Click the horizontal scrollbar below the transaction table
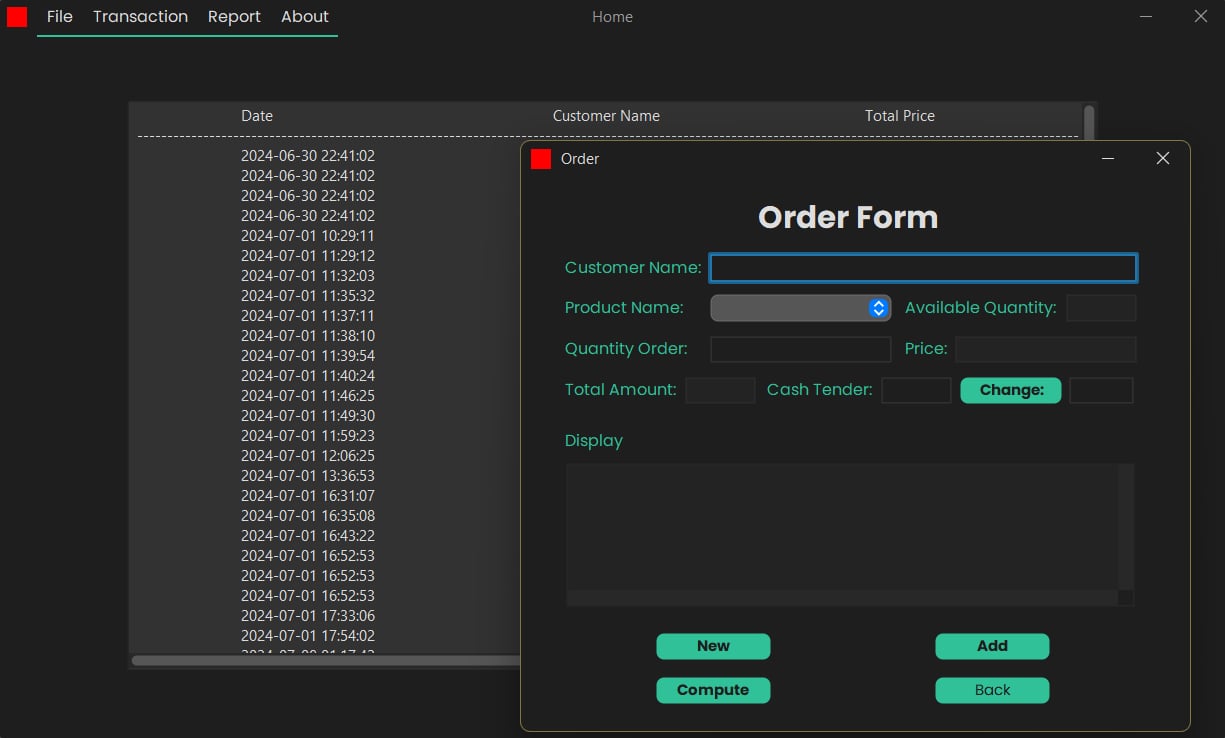Viewport: 1225px width, 738px height. pos(320,660)
